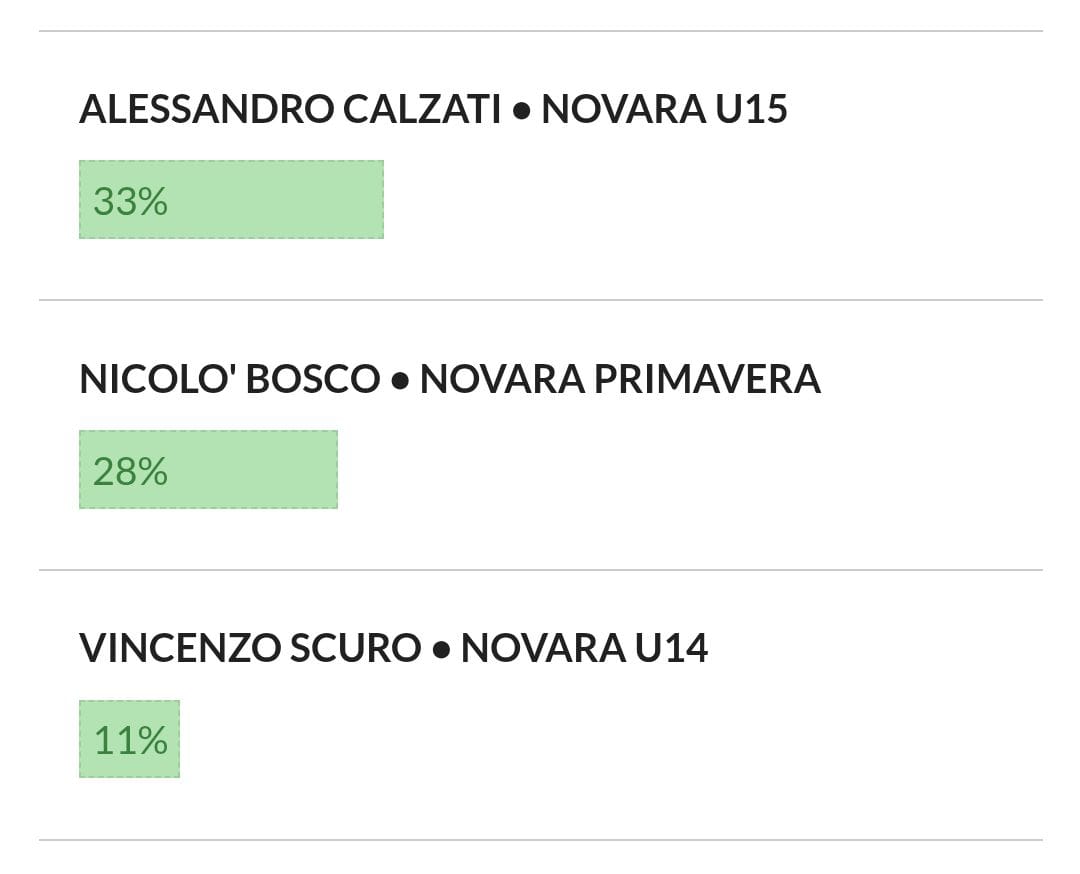Click bullet separator after NICOLO' BOSCO
Screen dimensions: 1080x874
click(x=400, y=380)
